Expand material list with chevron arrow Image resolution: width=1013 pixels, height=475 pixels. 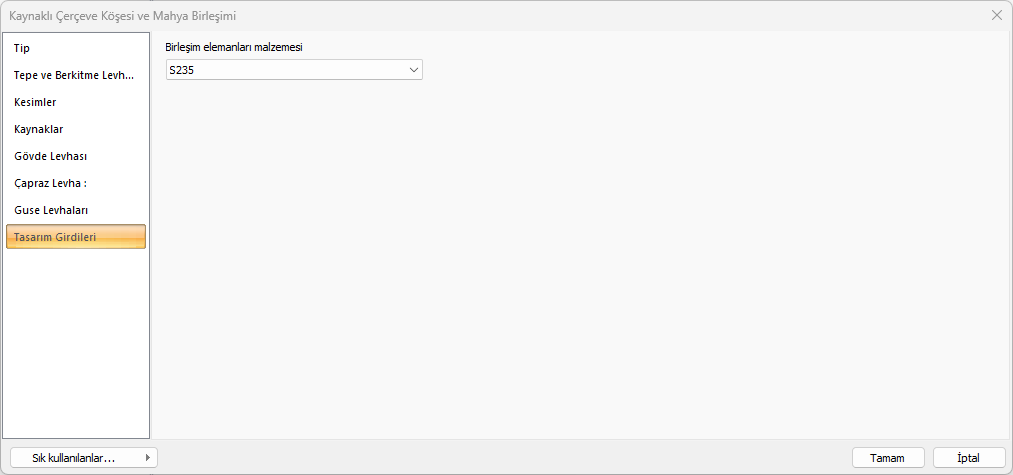click(414, 70)
